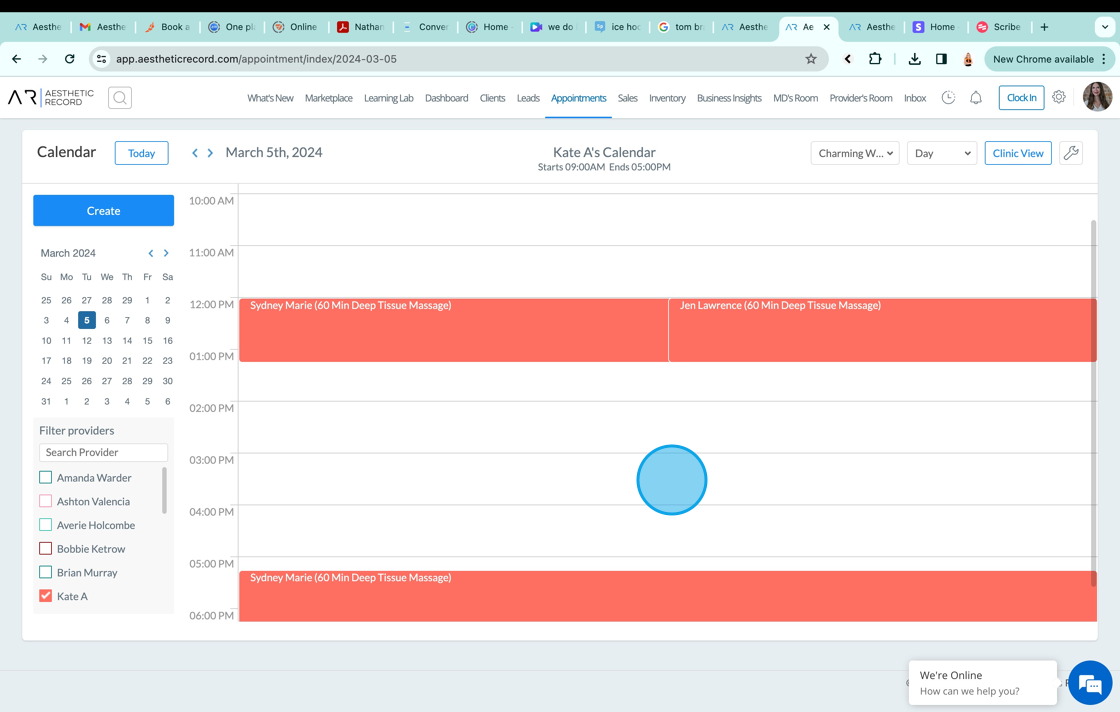The width and height of the screenshot is (1120, 712).
Task: Open the New Chrome available menu
Action: tap(1049, 59)
